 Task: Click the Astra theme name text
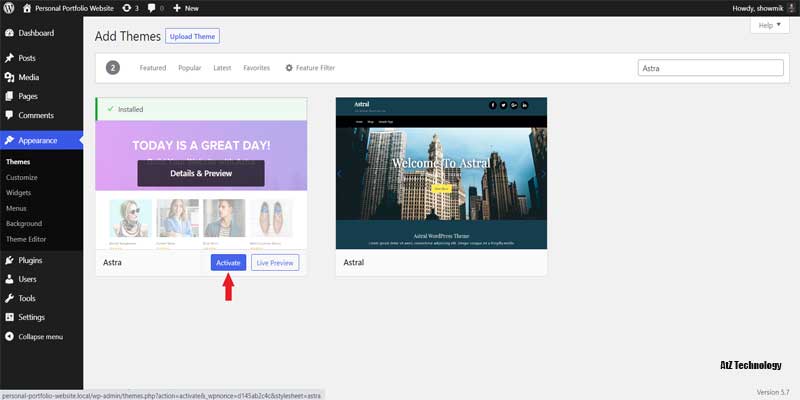point(112,263)
